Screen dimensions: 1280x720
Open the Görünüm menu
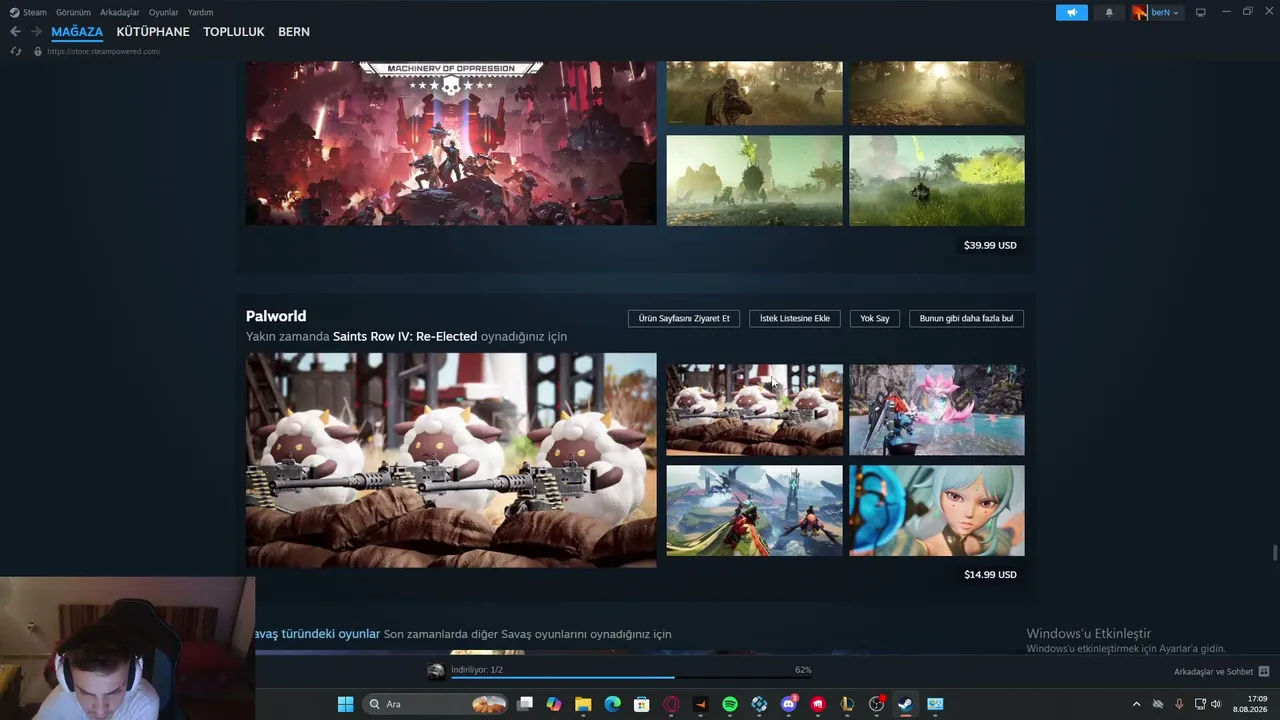(73, 12)
